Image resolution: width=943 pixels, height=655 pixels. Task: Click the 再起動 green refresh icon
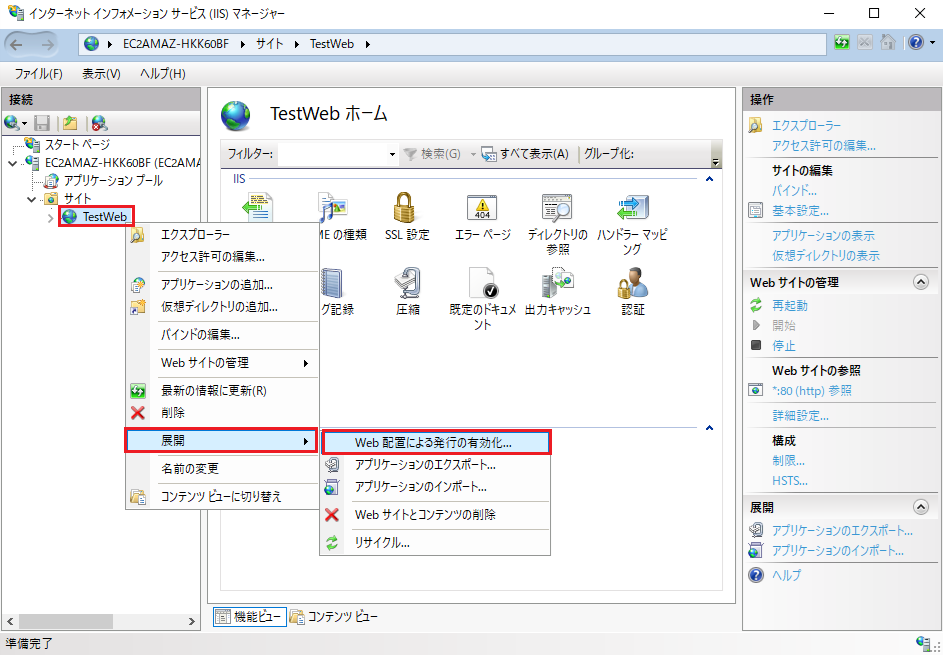click(x=756, y=305)
